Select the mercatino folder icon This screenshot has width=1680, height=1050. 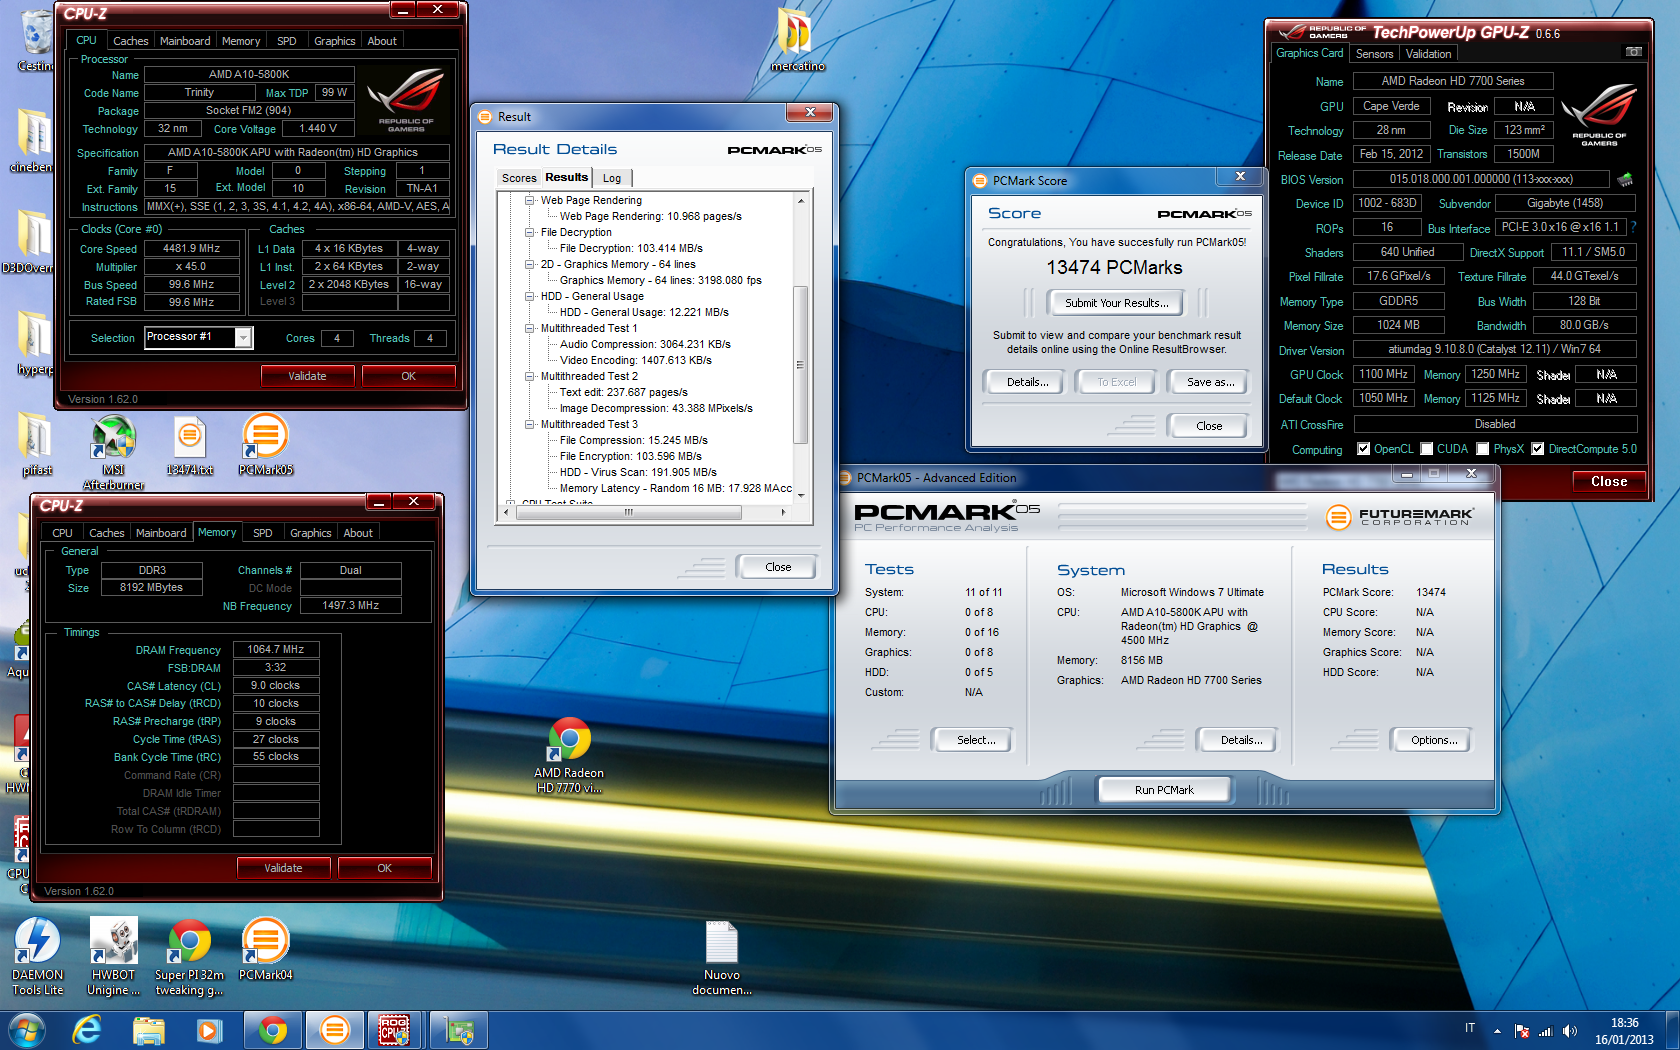click(x=797, y=42)
